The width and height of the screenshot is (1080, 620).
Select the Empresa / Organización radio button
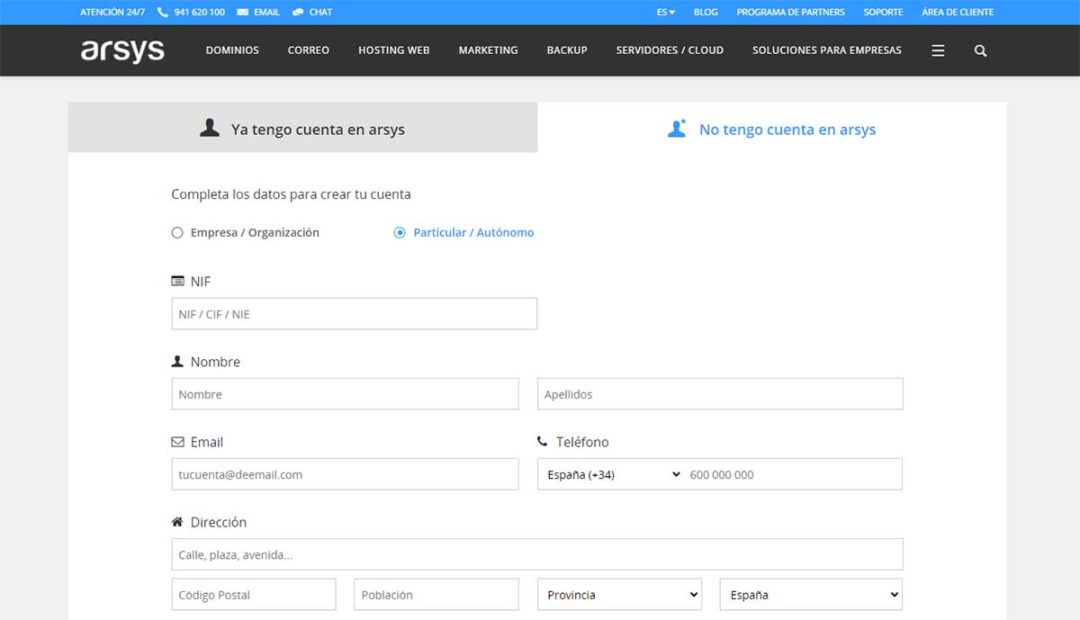(177, 232)
